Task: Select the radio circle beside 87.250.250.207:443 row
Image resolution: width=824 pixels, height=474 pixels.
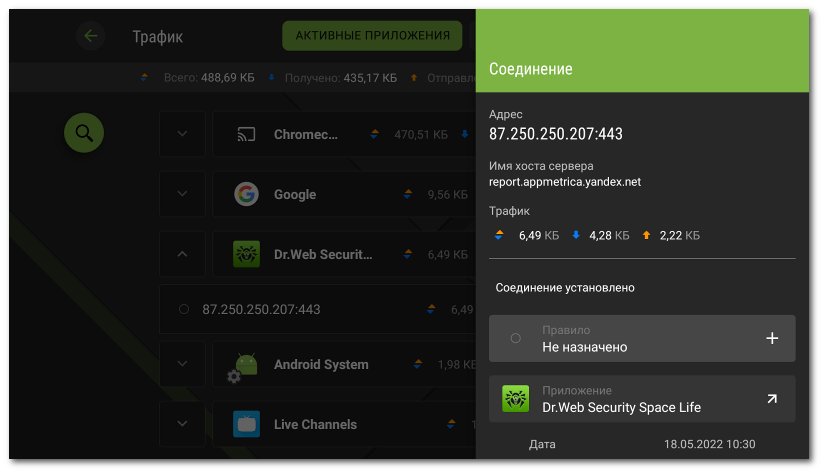Action: click(184, 309)
